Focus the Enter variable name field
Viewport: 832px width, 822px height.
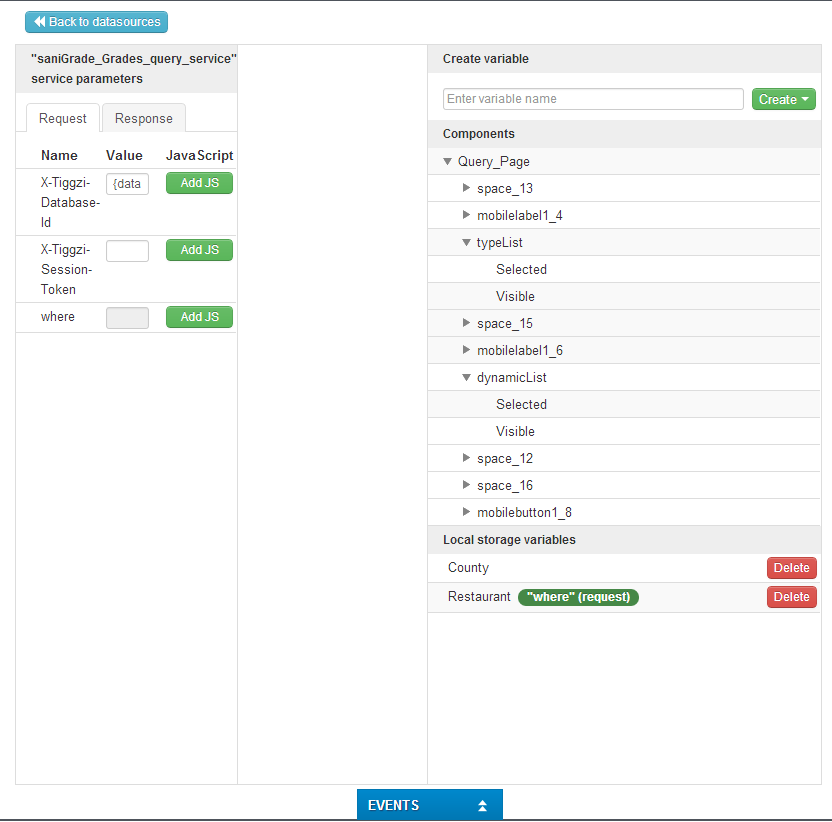[x=593, y=99]
